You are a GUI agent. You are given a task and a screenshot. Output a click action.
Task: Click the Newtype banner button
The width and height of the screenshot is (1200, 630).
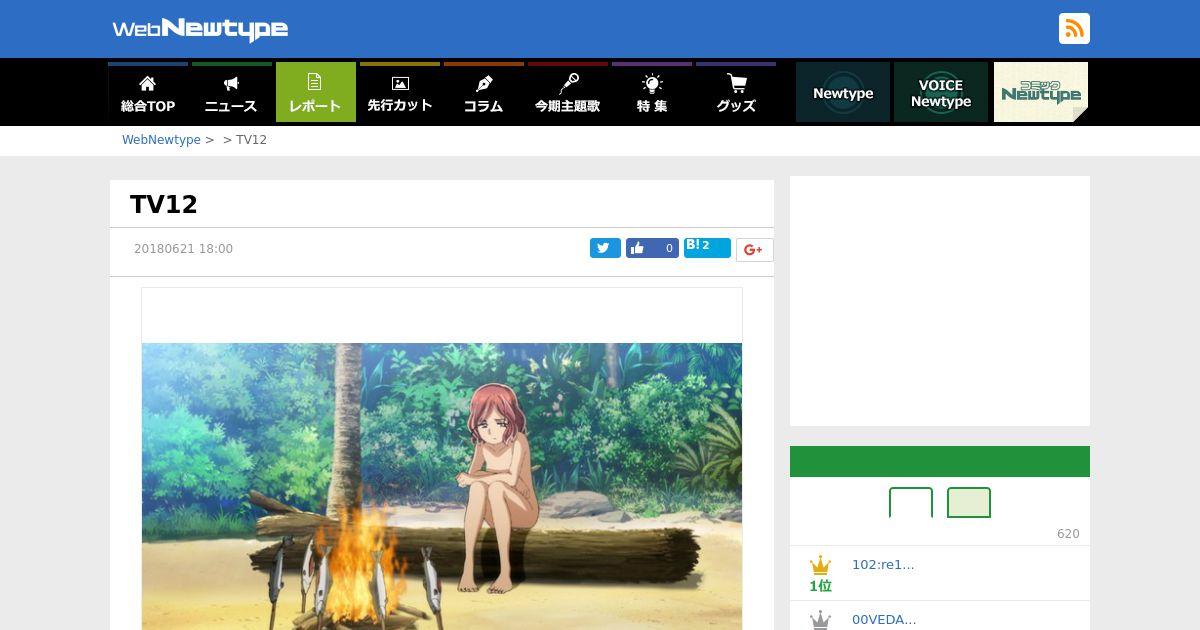coord(843,92)
